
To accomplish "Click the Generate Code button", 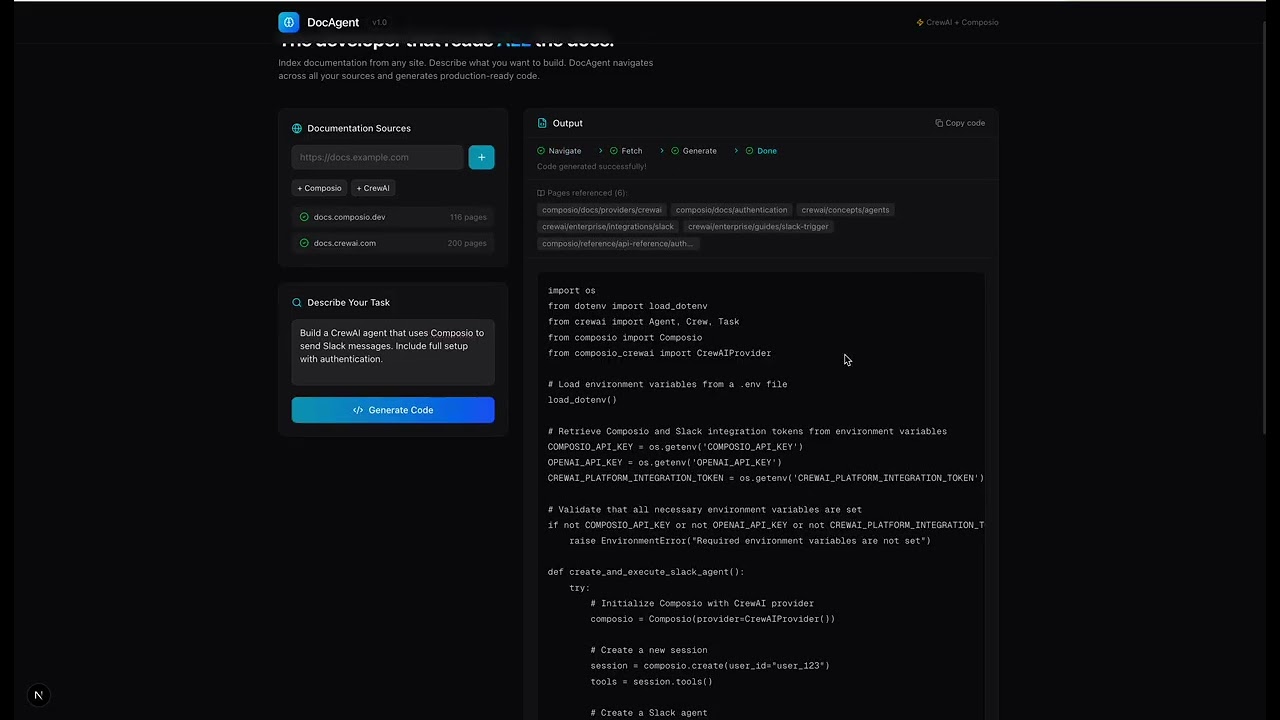I will 393,410.
